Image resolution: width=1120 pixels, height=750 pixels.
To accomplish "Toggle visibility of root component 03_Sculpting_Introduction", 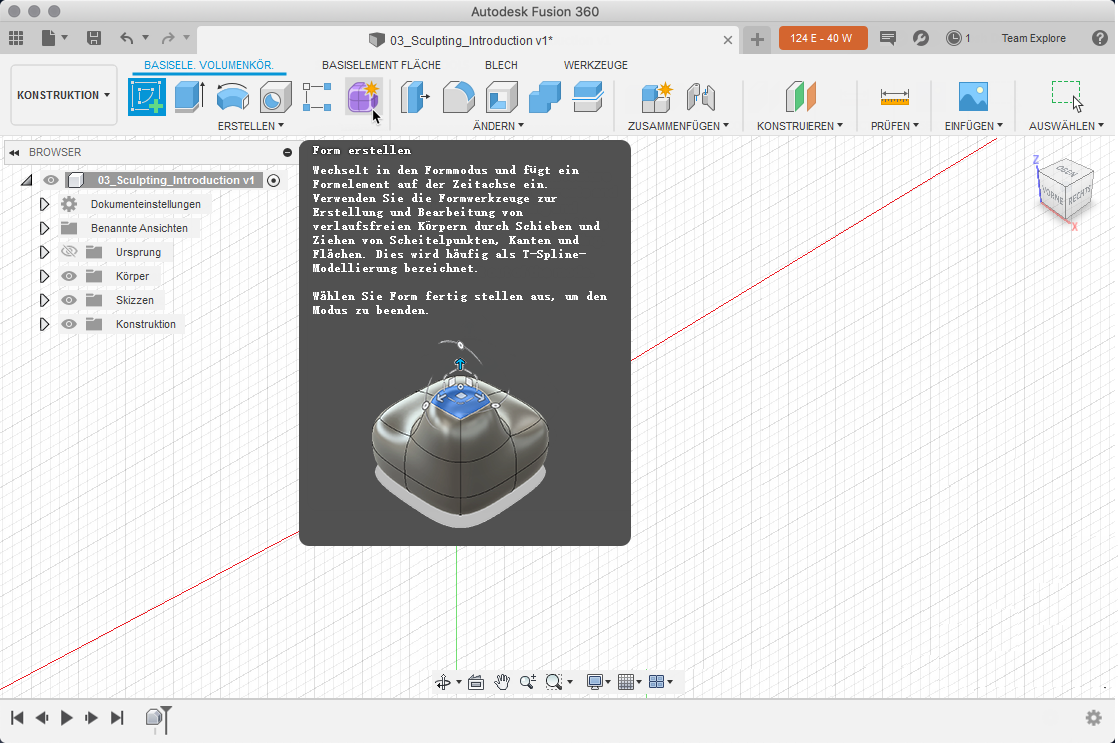I will click(50, 180).
